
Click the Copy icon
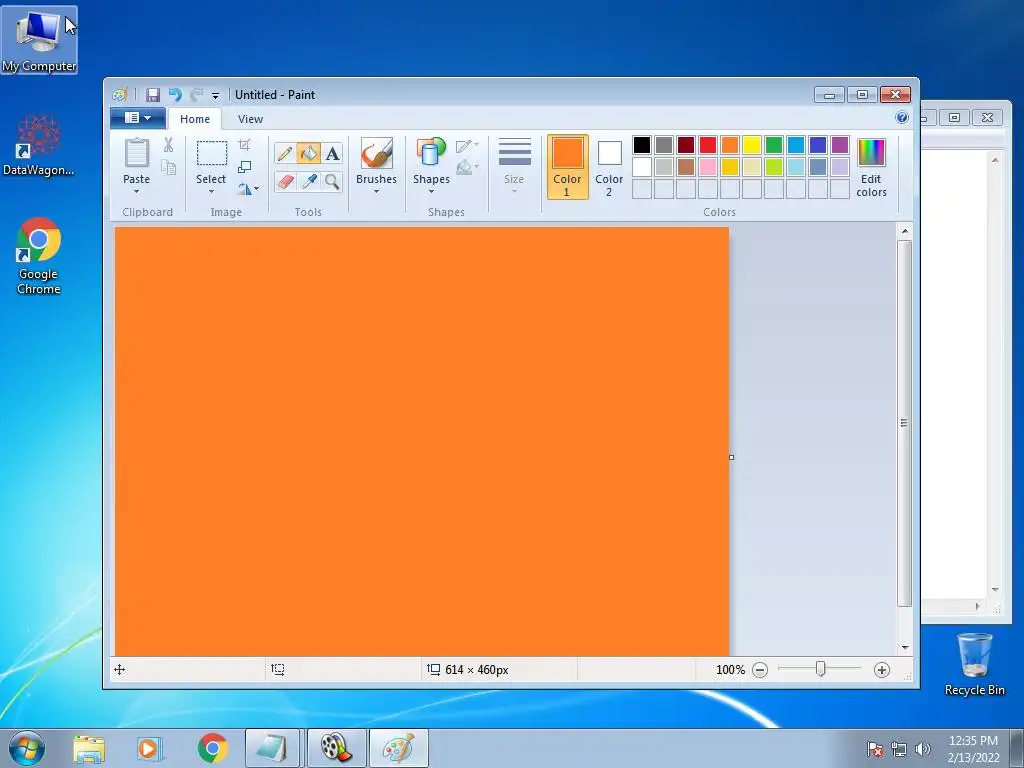tap(168, 168)
